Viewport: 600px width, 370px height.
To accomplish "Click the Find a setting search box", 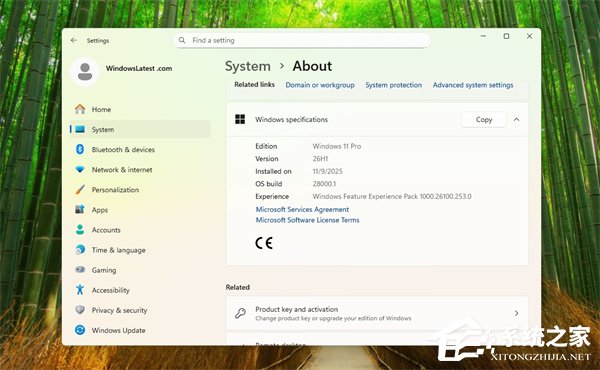I will tap(302, 40).
